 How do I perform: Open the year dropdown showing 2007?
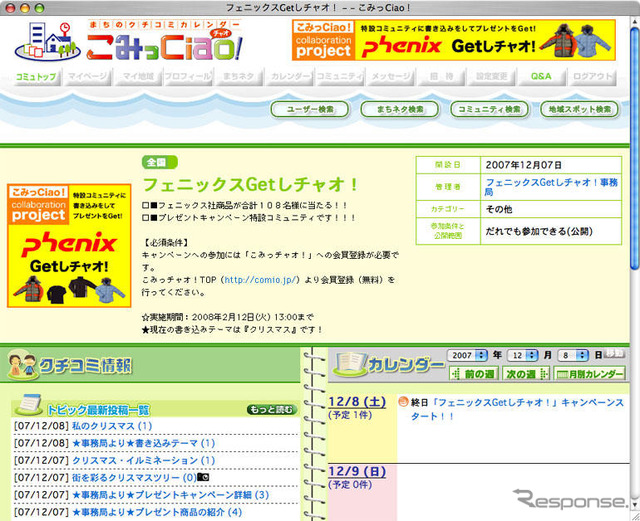[468, 355]
